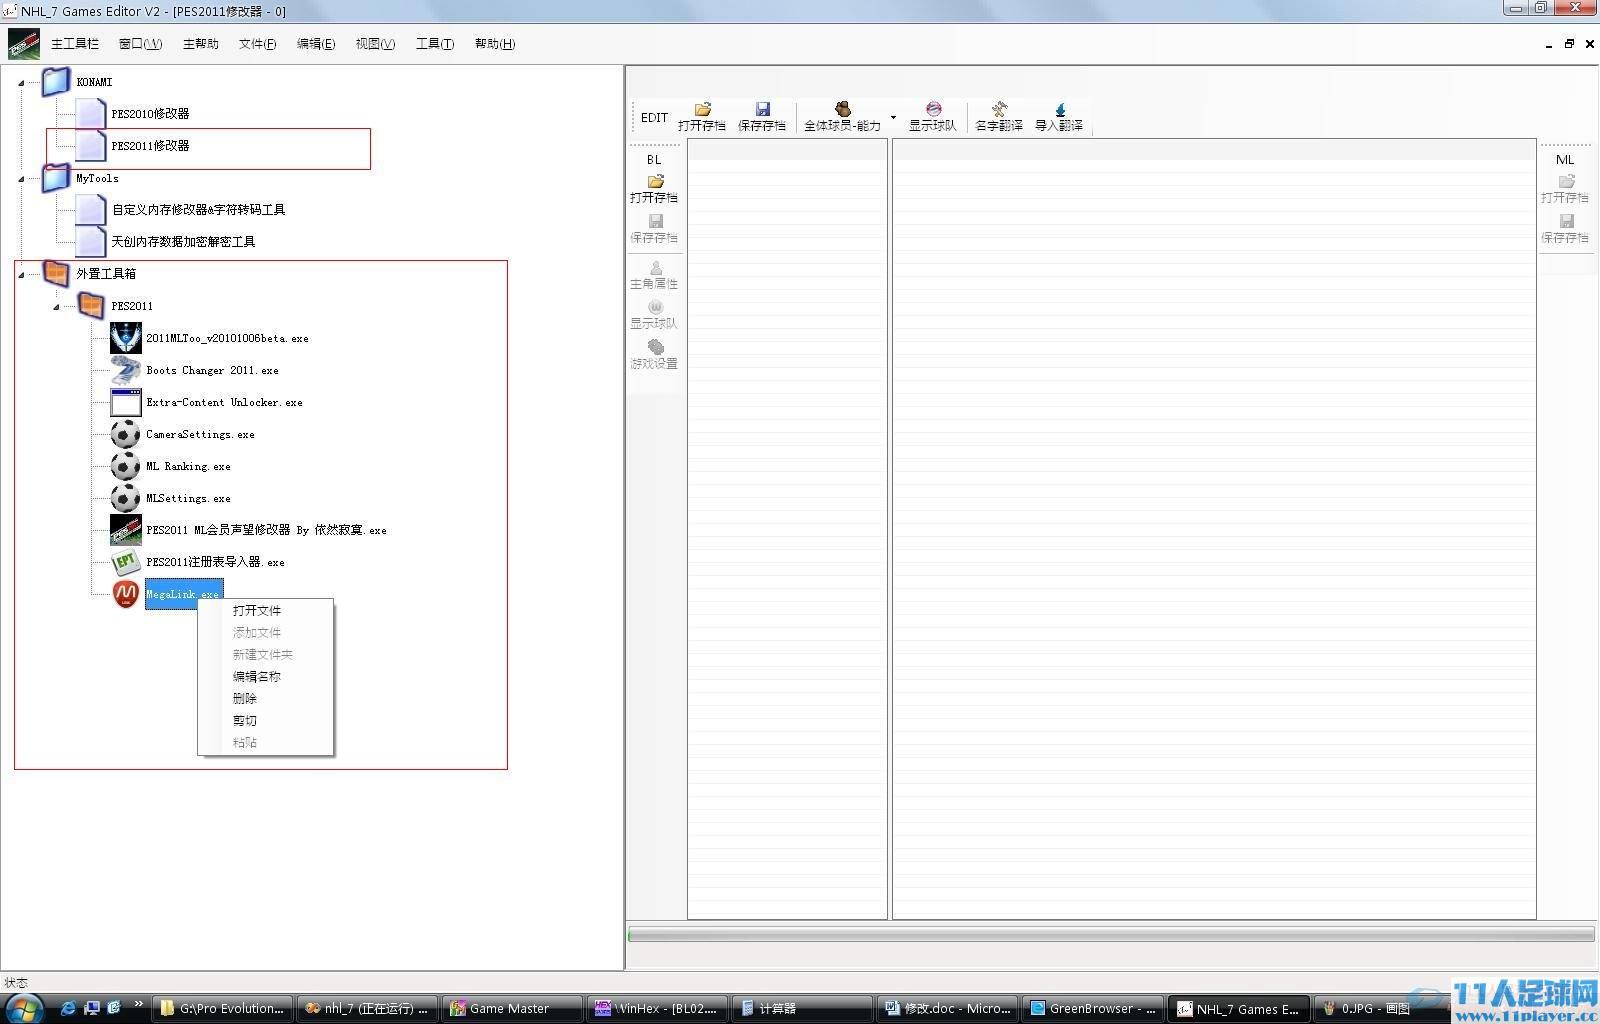Switch to Game Master taskbar window

point(513,1008)
